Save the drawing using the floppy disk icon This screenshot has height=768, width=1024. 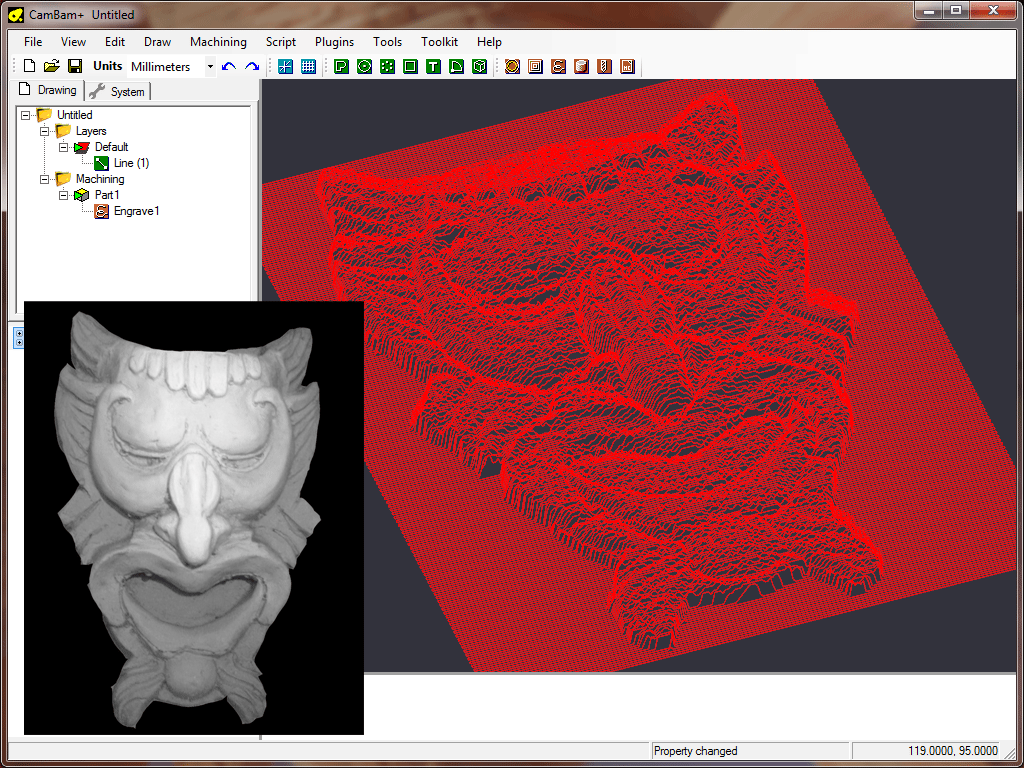click(75, 66)
